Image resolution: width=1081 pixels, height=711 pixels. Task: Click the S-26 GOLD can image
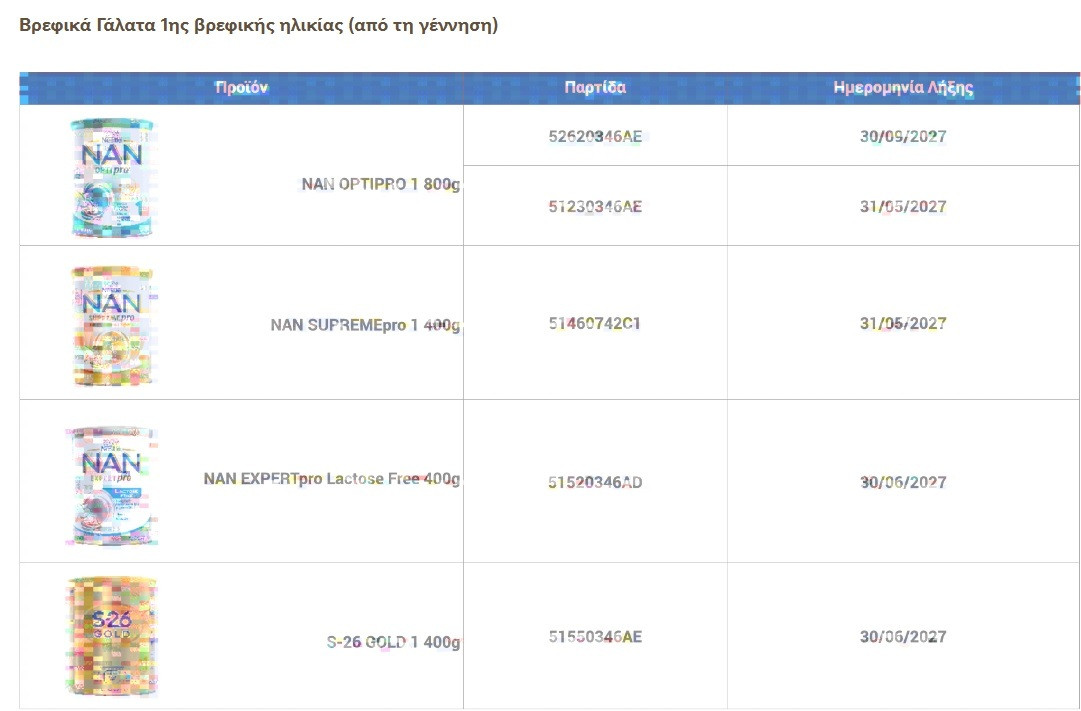pyautogui.click(x=111, y=636)
